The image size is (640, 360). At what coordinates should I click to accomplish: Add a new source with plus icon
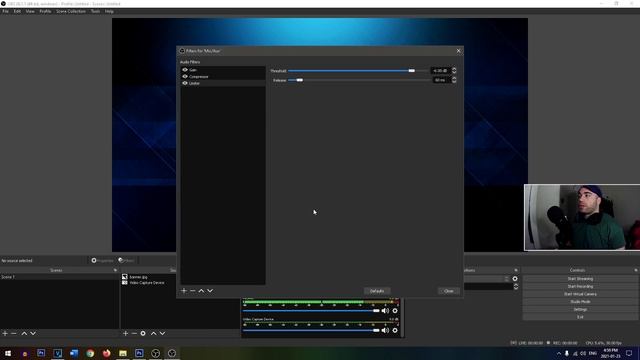click(x=125, y=333)
